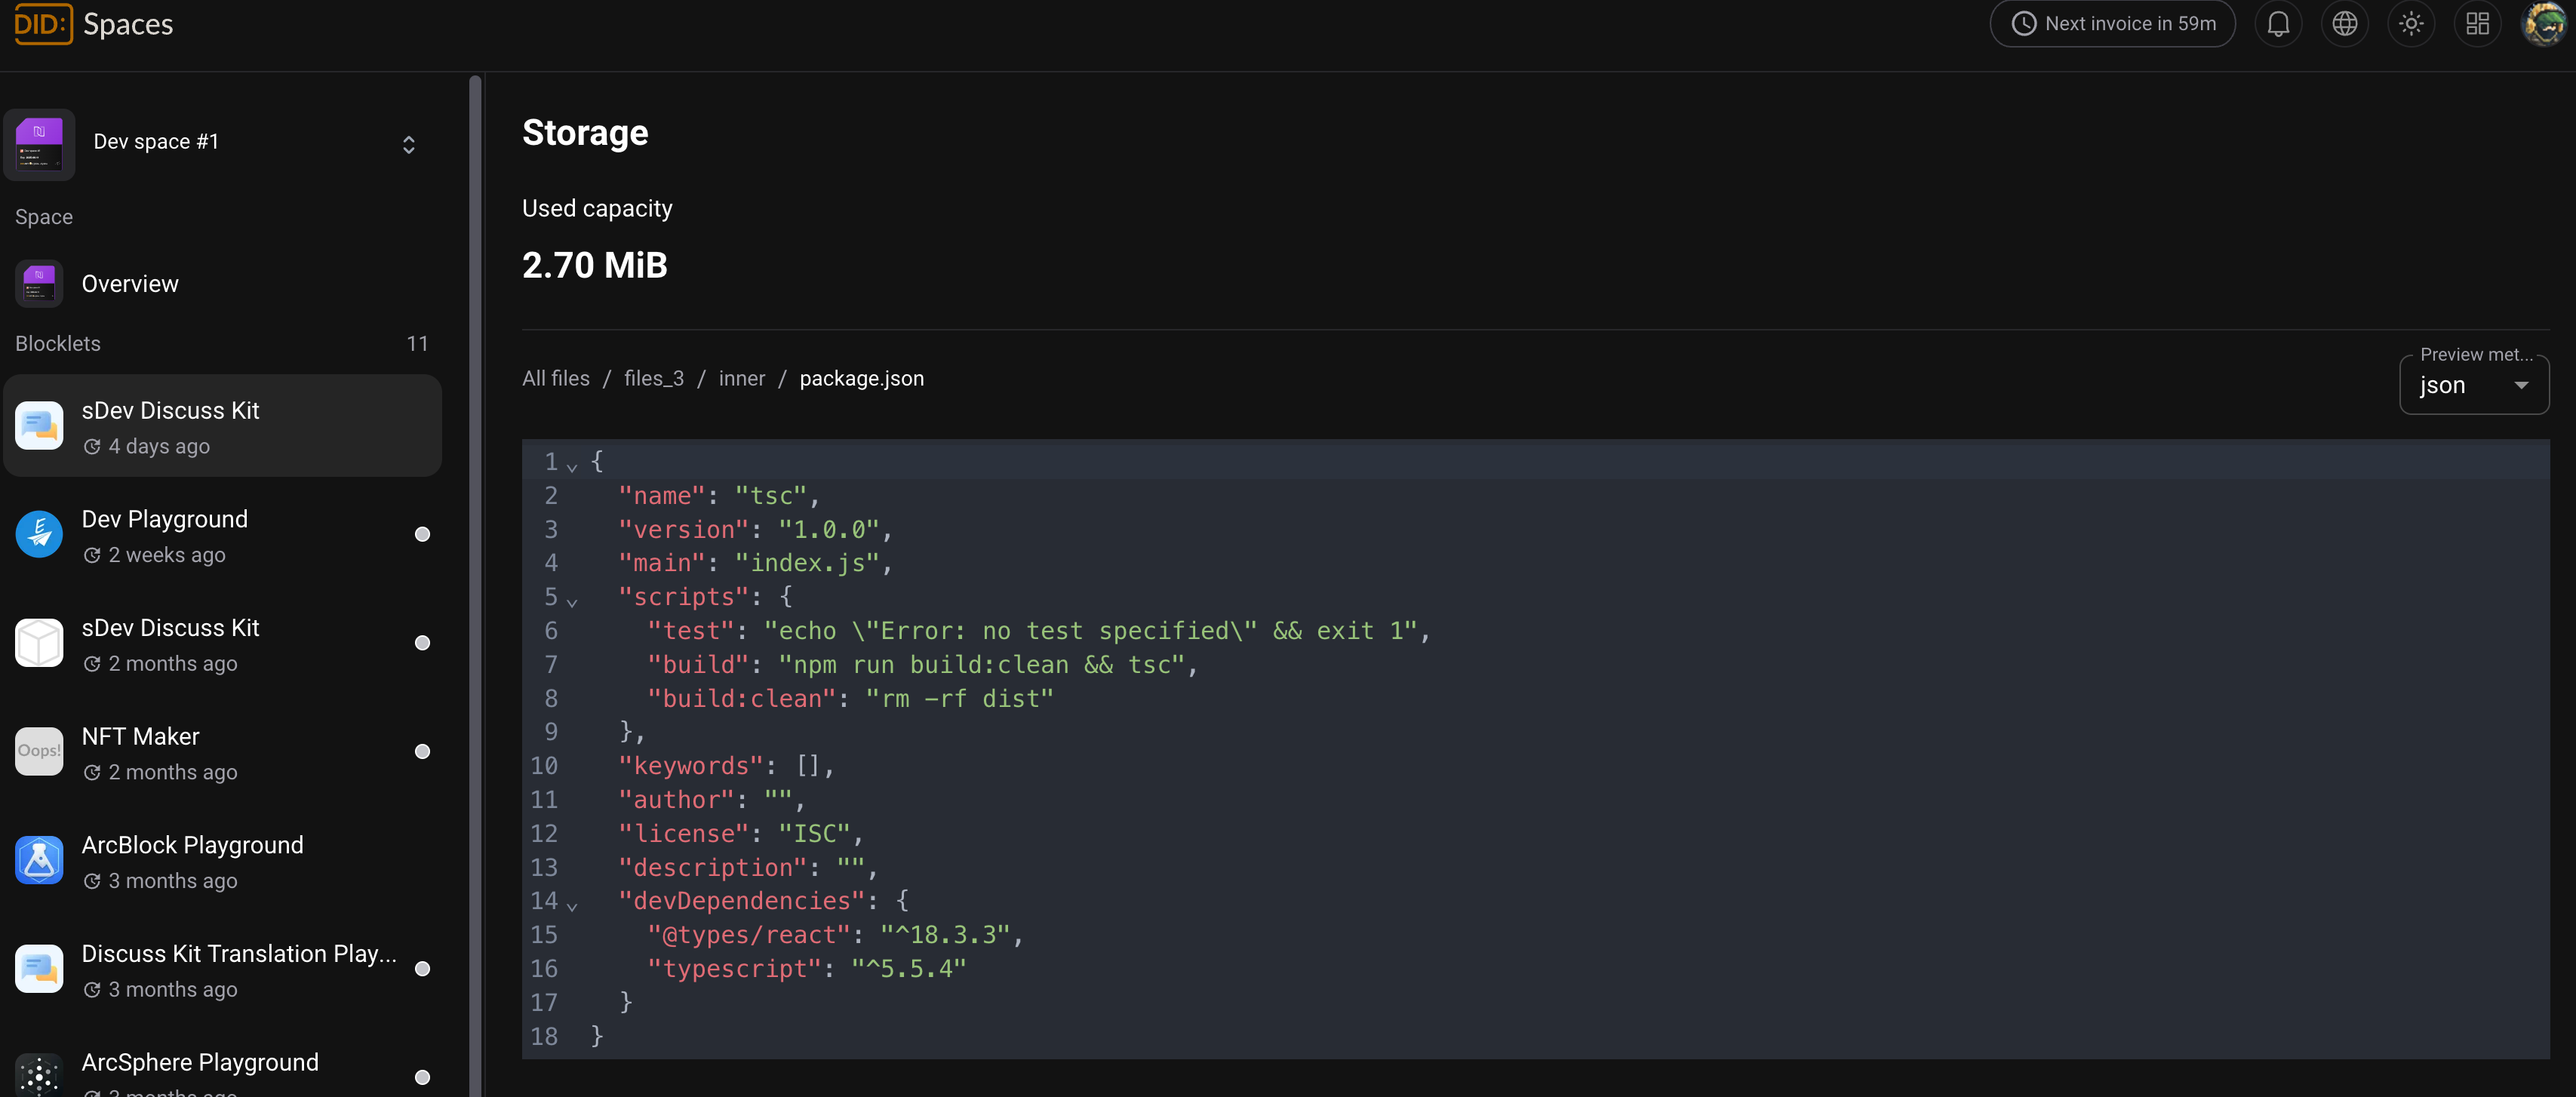Open the Dev space #1 switcher

[408, 145]
